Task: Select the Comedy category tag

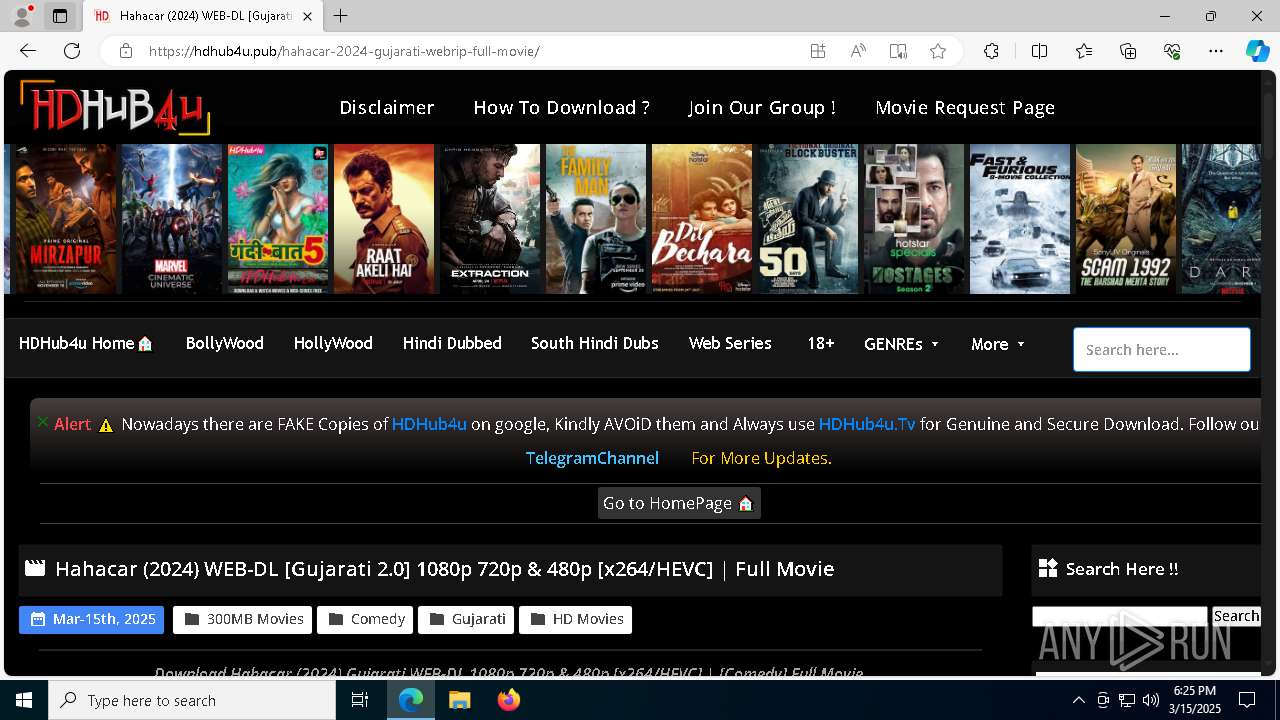Action: point(365,619)
